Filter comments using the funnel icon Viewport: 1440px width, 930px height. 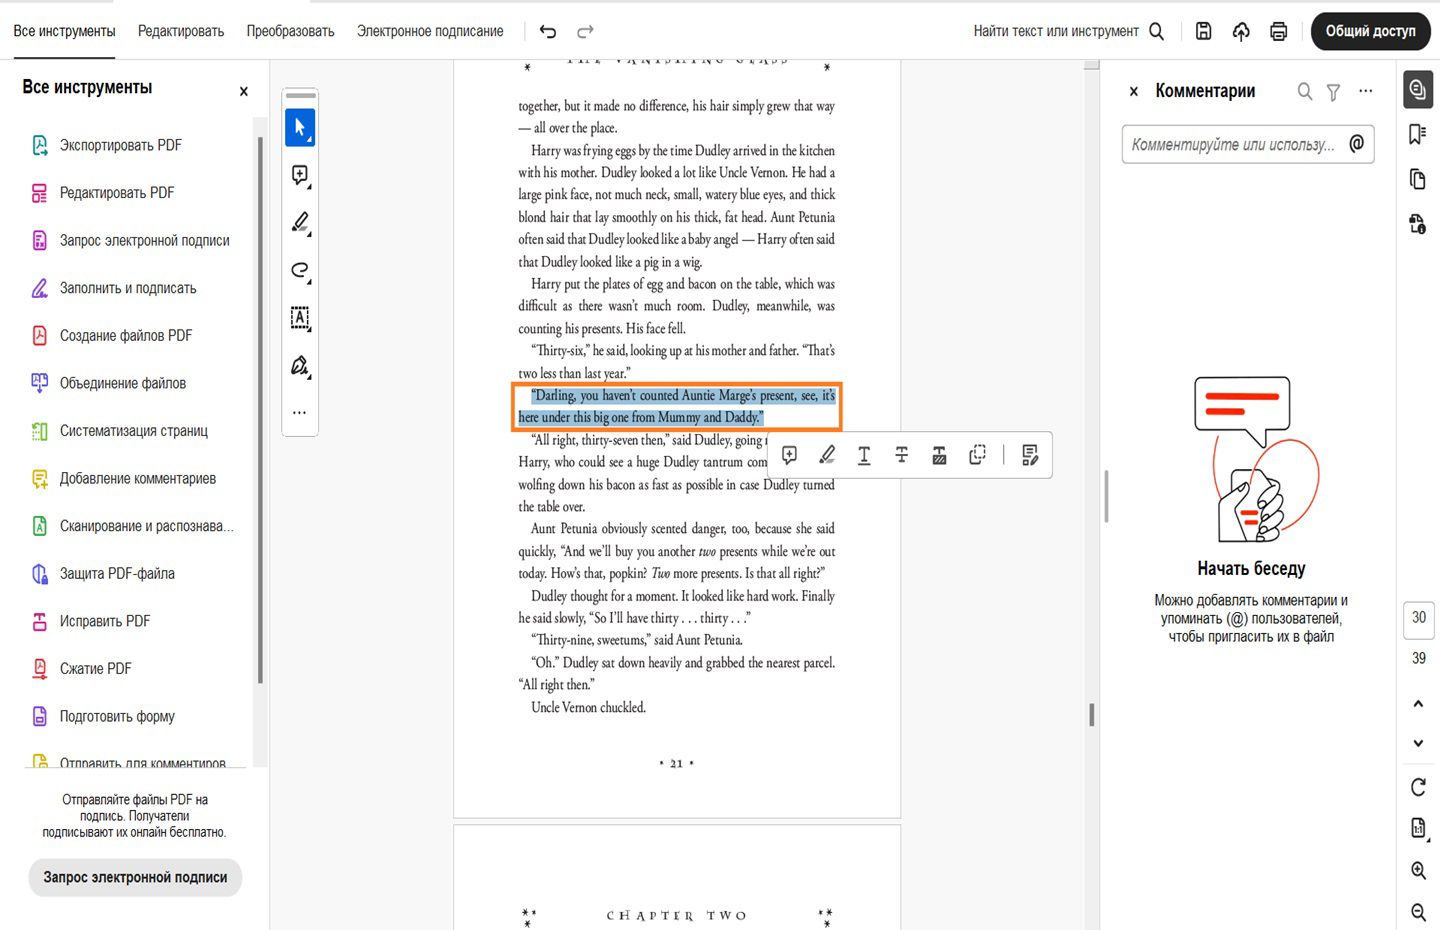point(1333,92)
